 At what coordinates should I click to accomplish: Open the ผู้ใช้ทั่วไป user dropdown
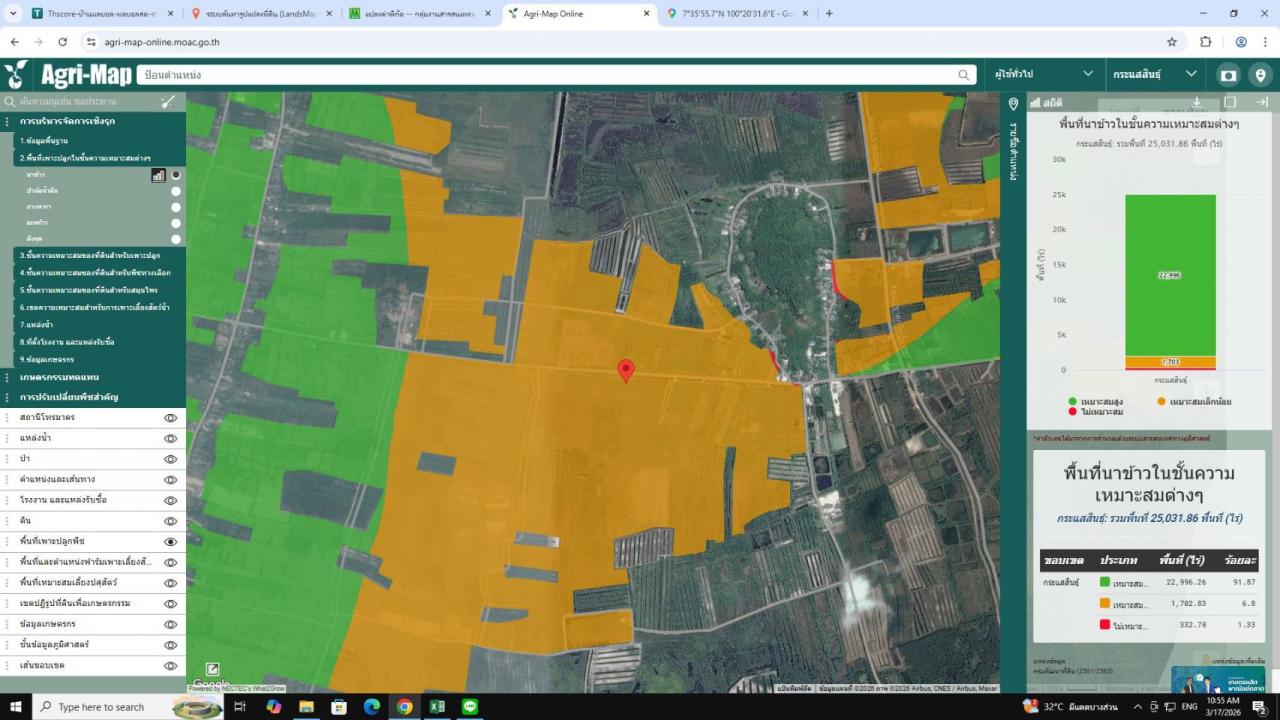point(1043,74)
